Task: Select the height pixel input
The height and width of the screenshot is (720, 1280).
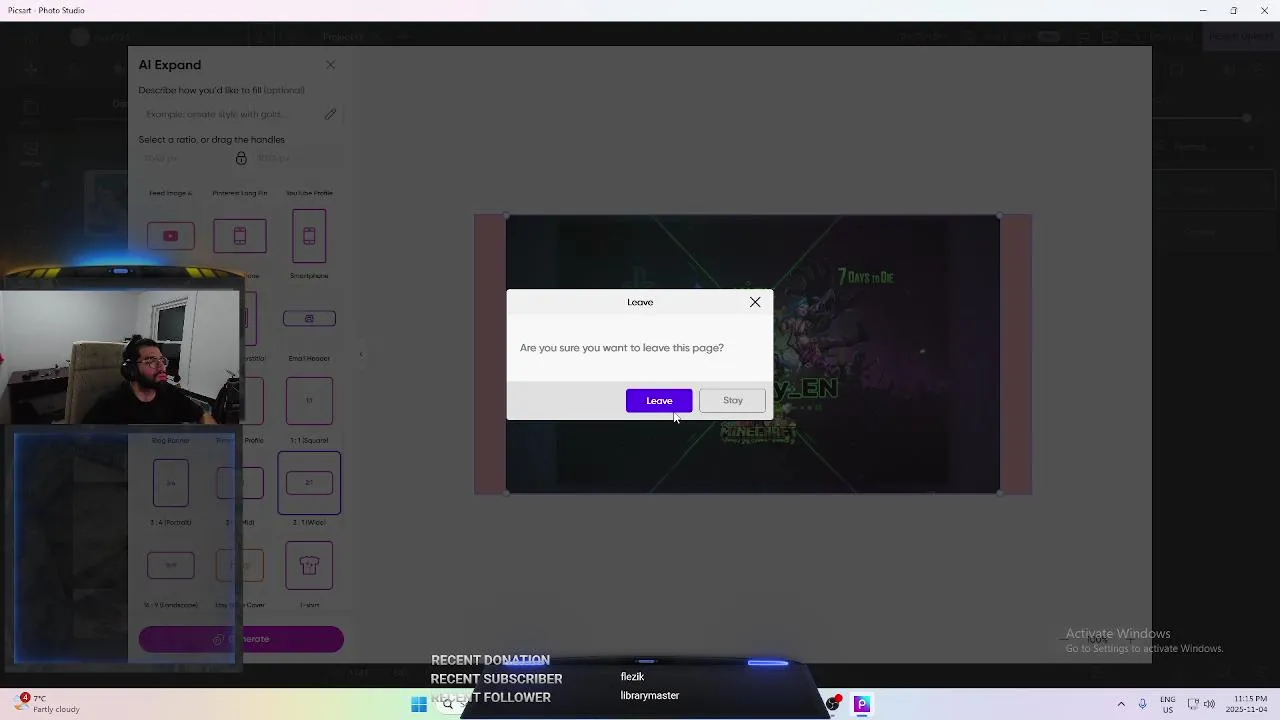Action: pyautogui.click(x=297, y=158)
